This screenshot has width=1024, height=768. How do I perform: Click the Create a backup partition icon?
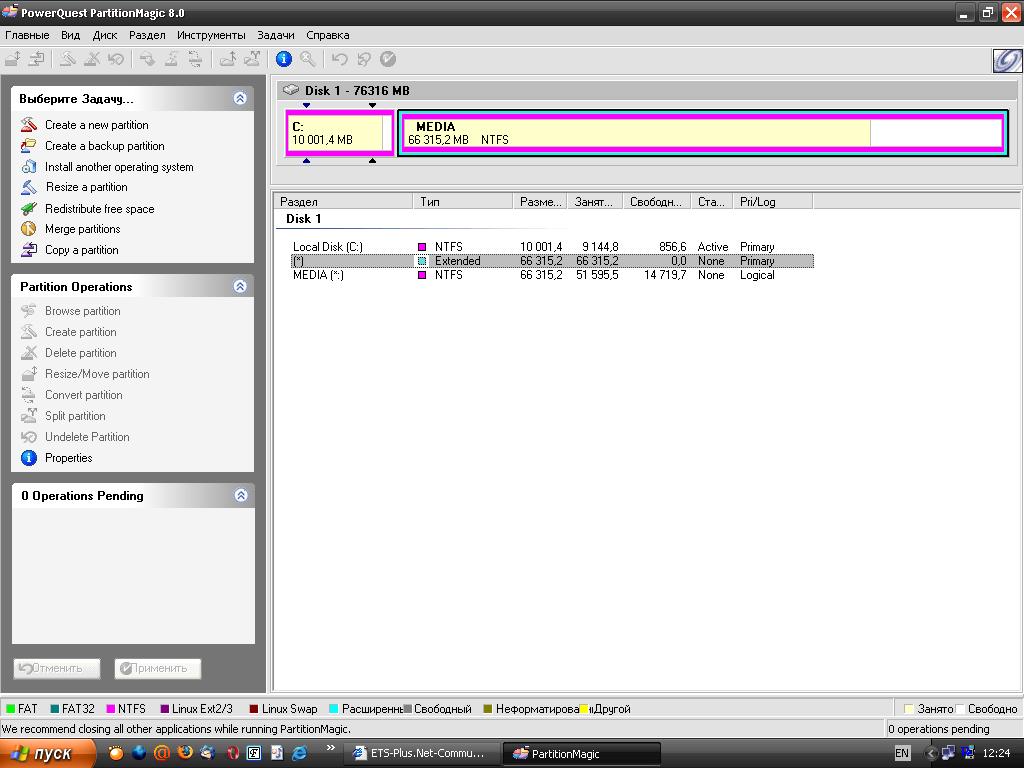point(28,146)
